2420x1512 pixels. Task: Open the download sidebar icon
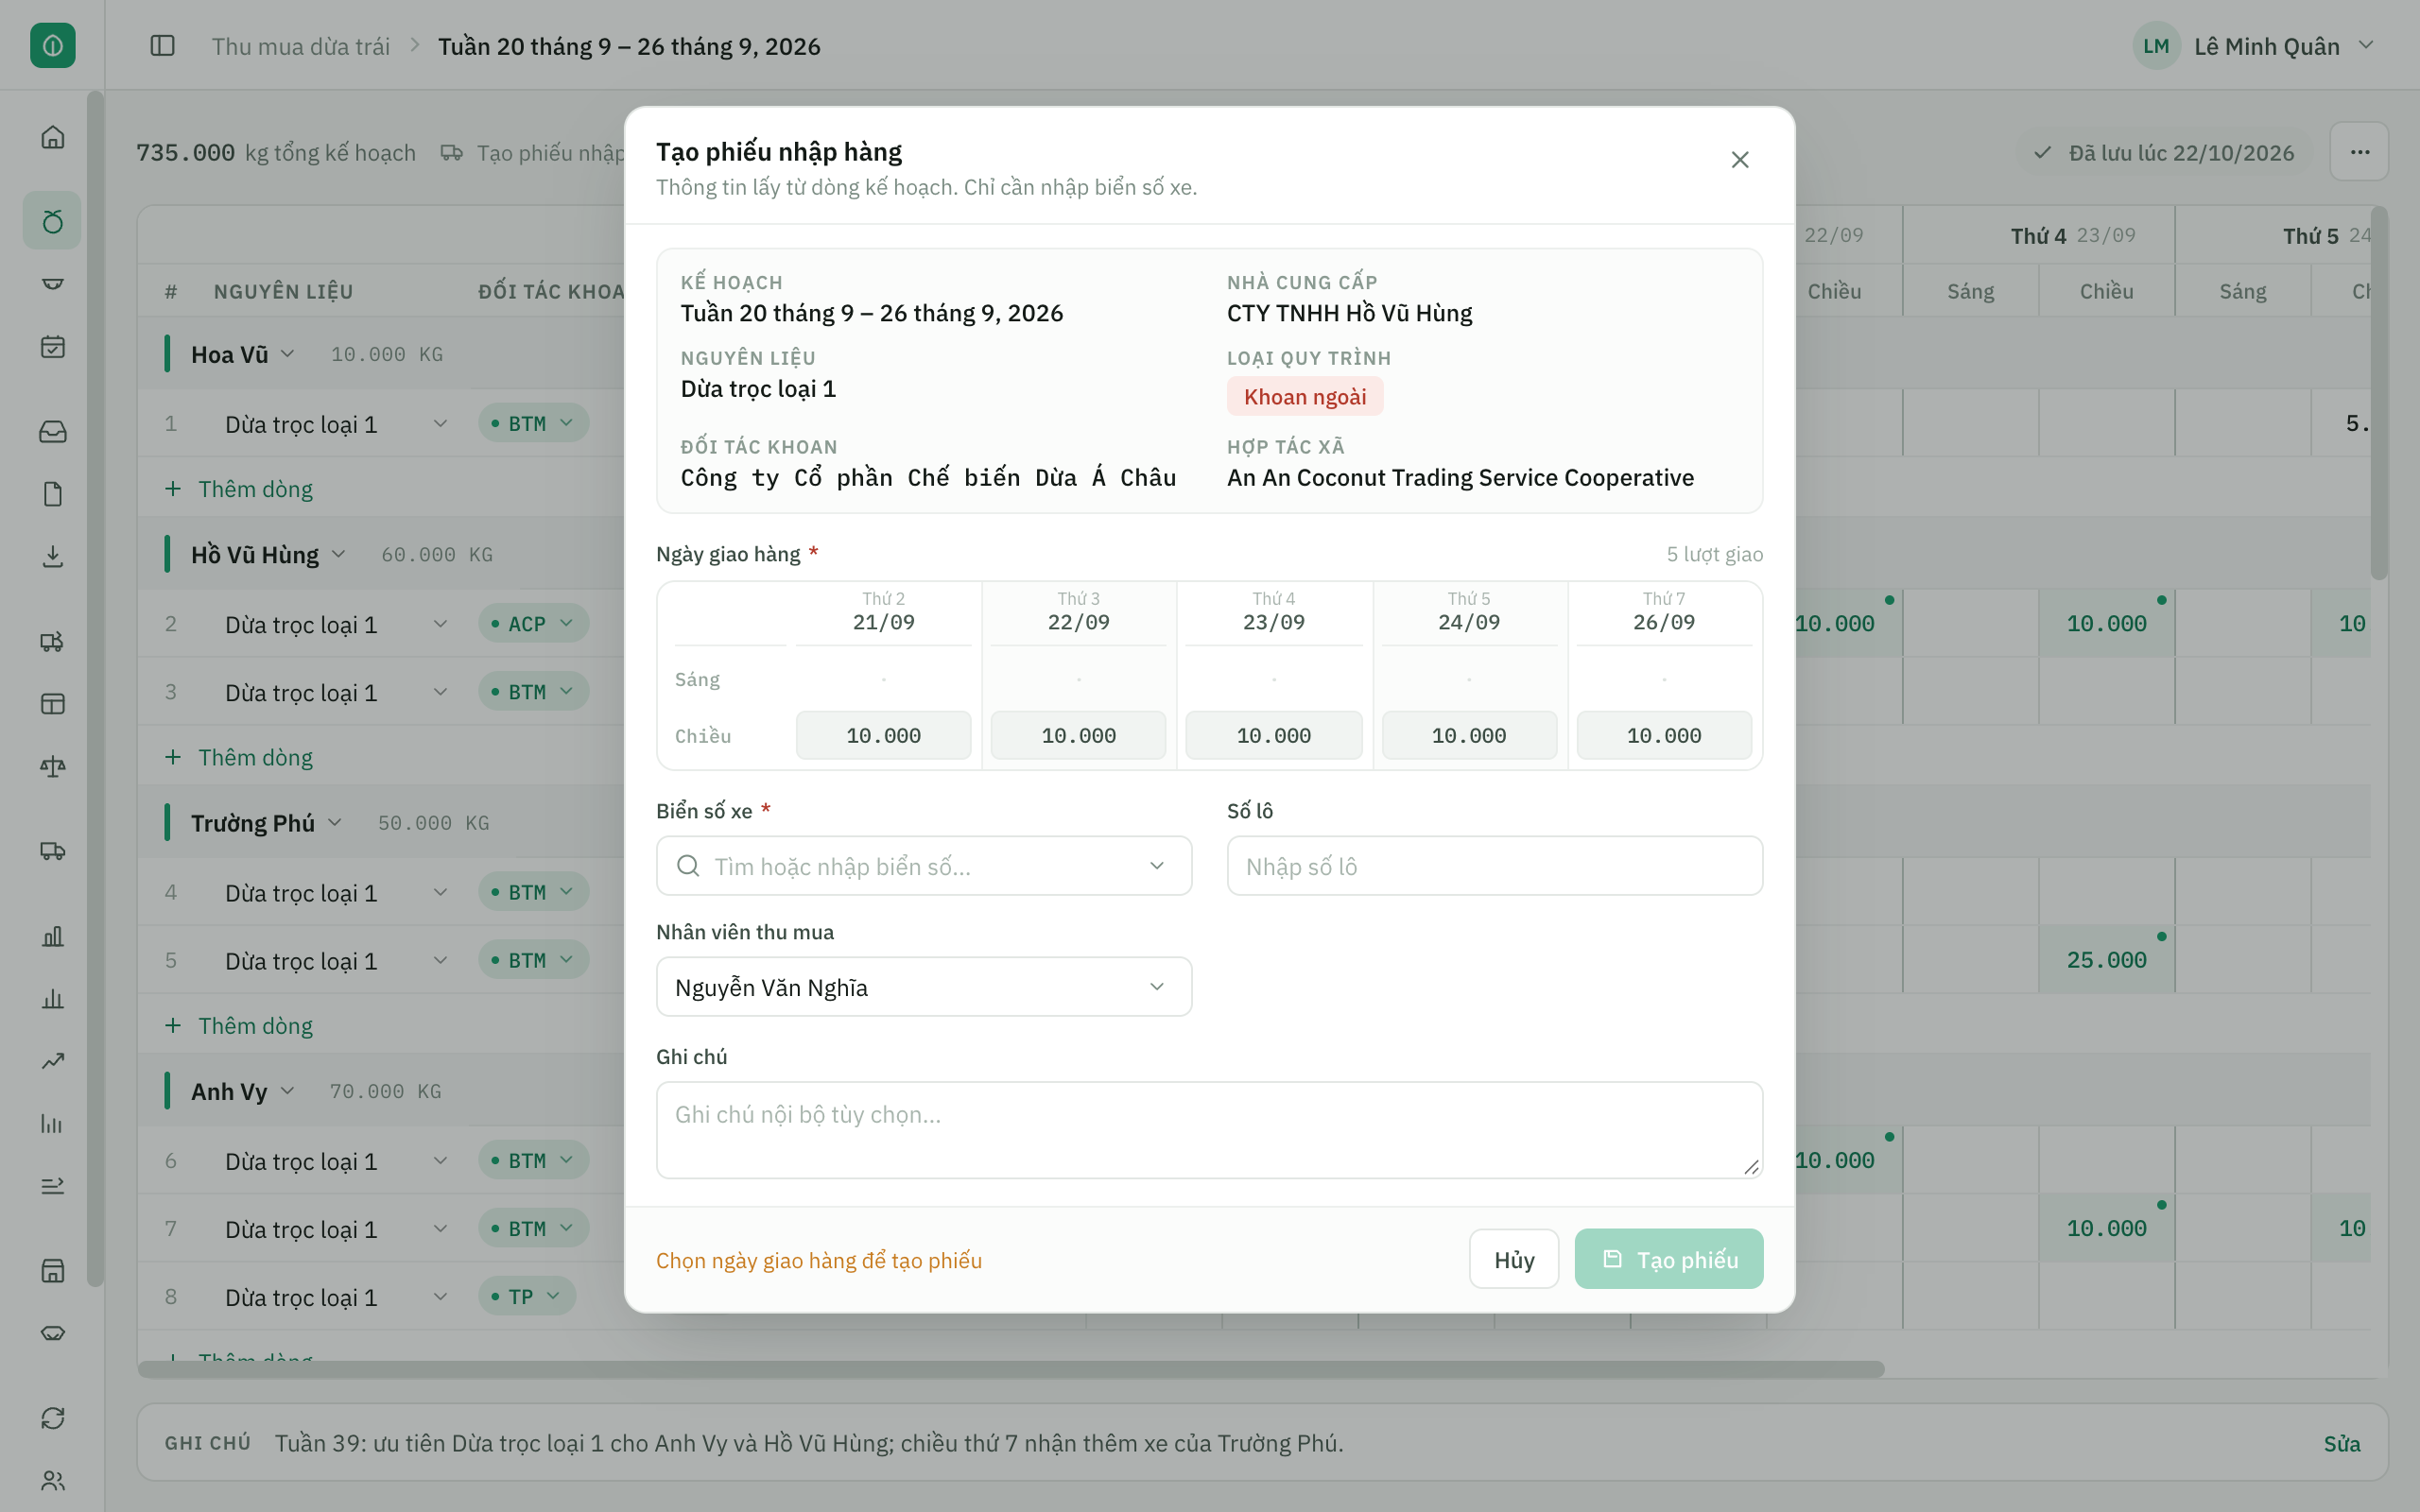[x=53, y=557]
